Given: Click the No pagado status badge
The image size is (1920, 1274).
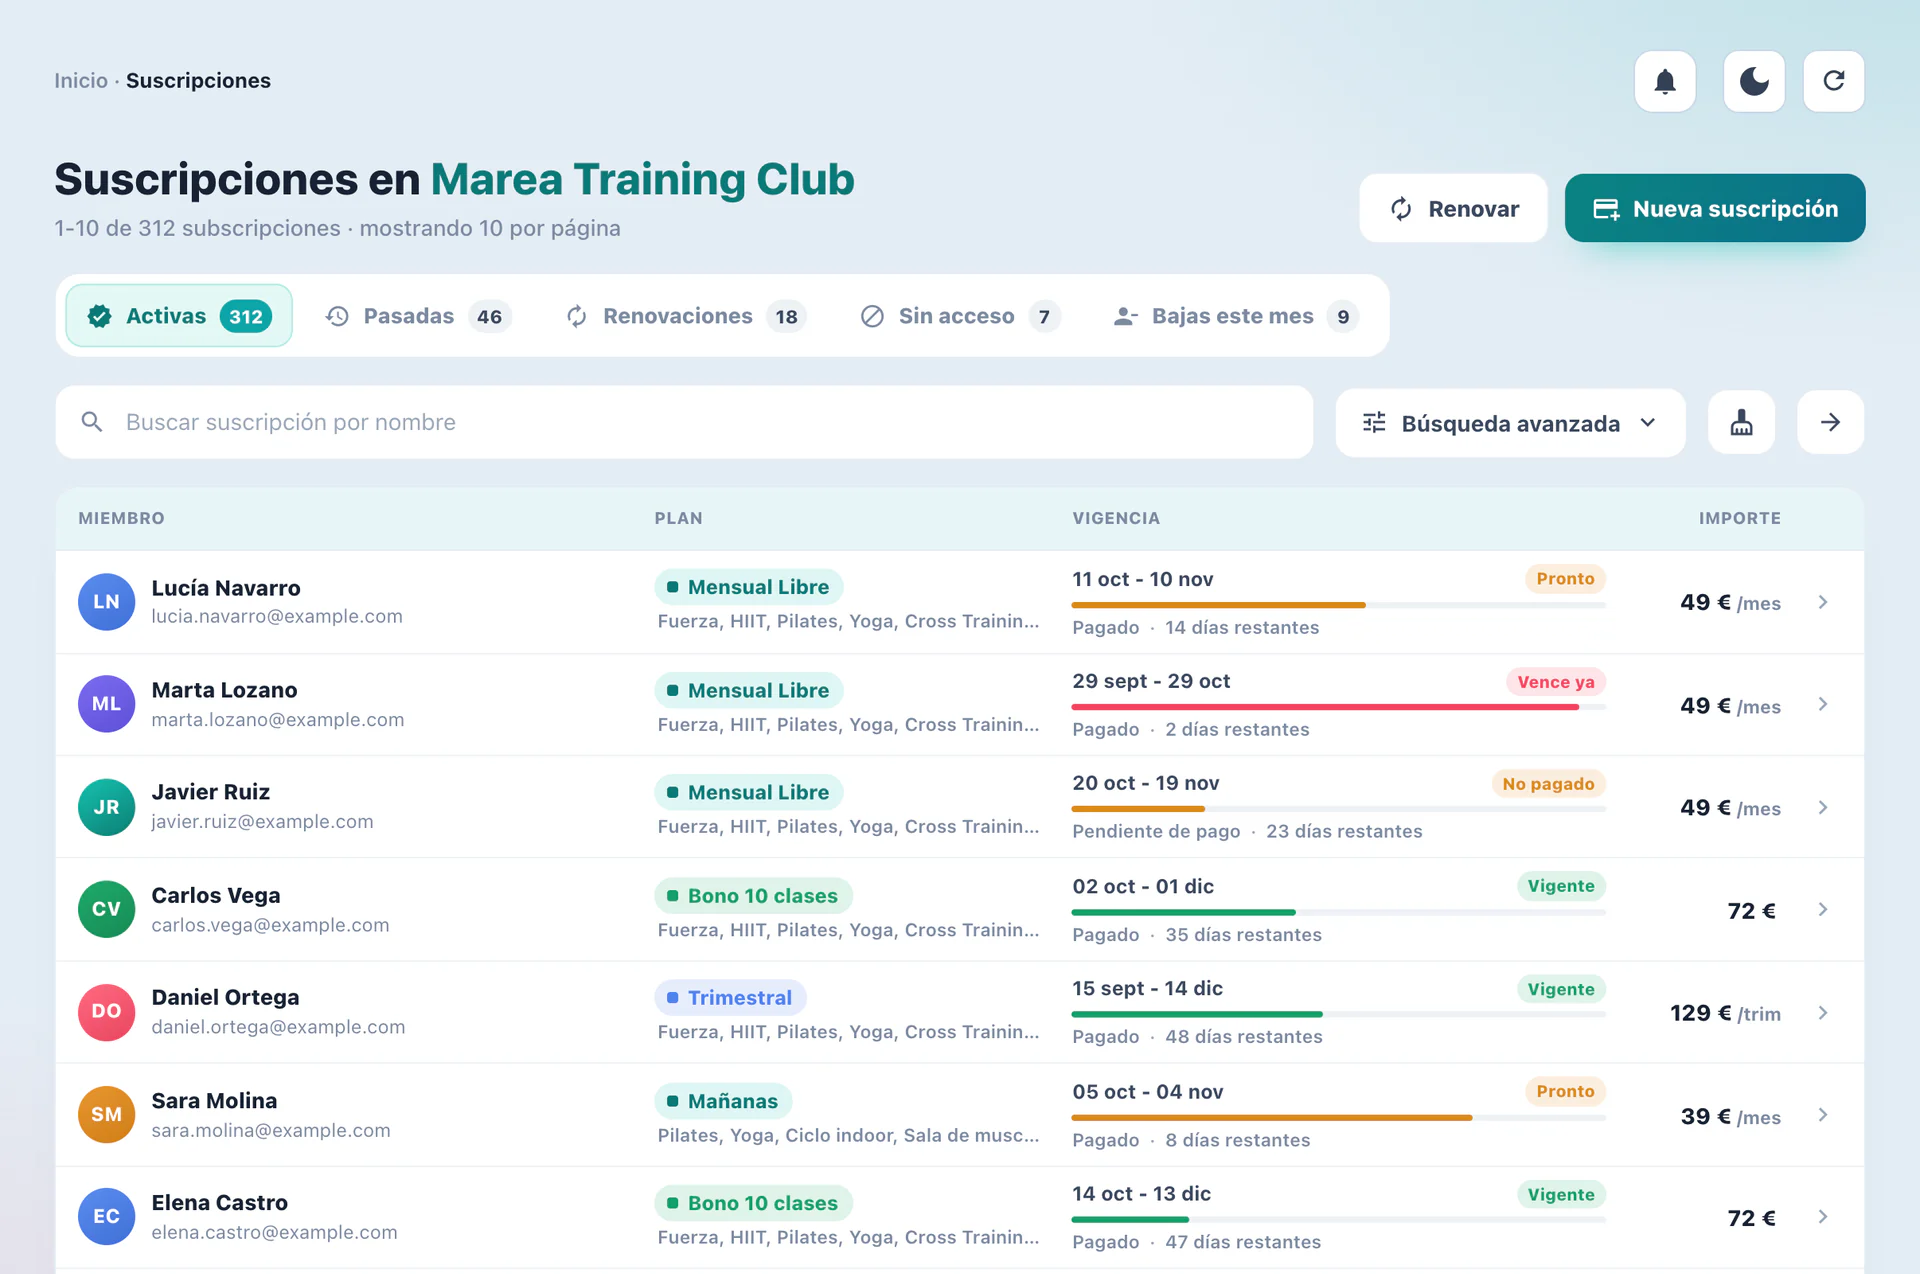Looking at the screenshot, I should pyautogui.click(x=1548, y=784).
